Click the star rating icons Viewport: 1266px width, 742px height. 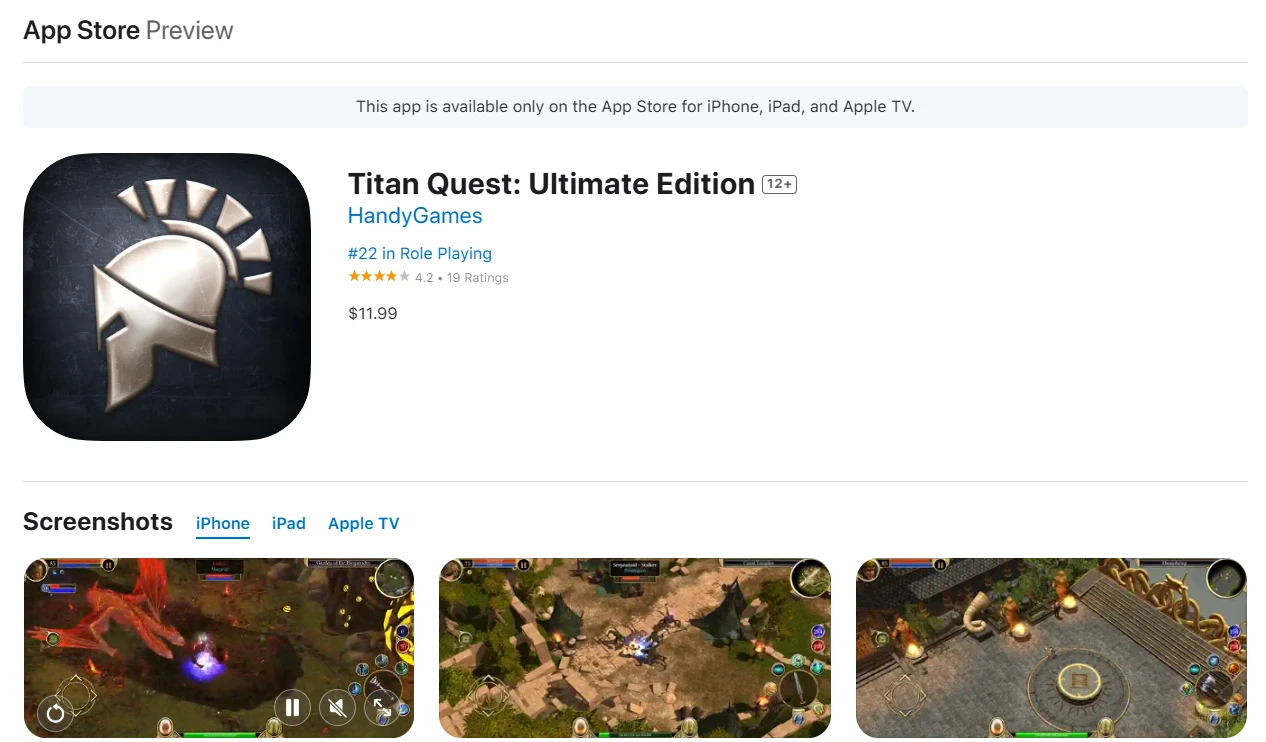379,277
